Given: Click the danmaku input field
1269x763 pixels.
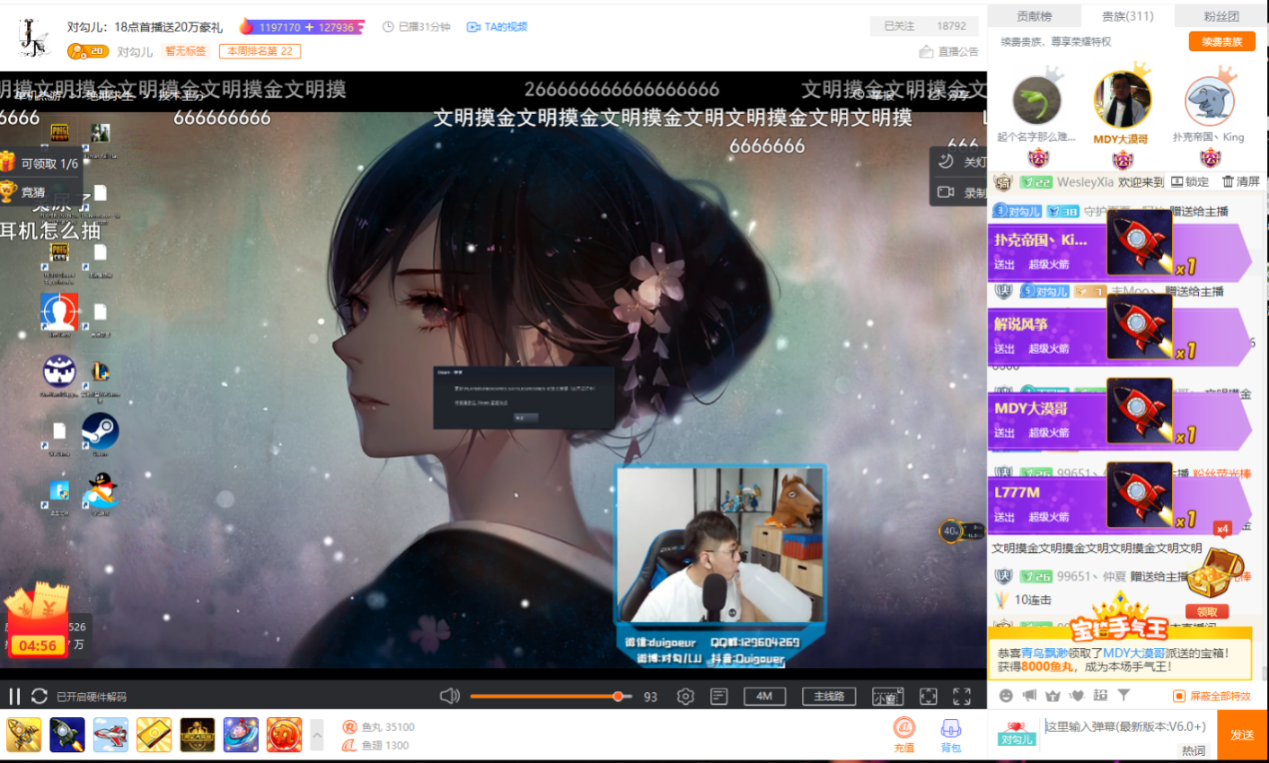Looking at the screenshot, I should pos(1125,727).
